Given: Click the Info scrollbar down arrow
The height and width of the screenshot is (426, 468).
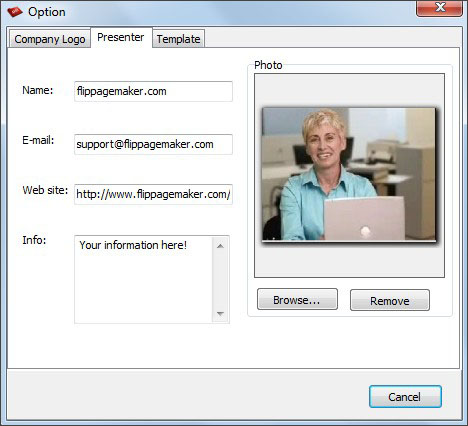Looking at the screenshot, I should click(220, 314).
